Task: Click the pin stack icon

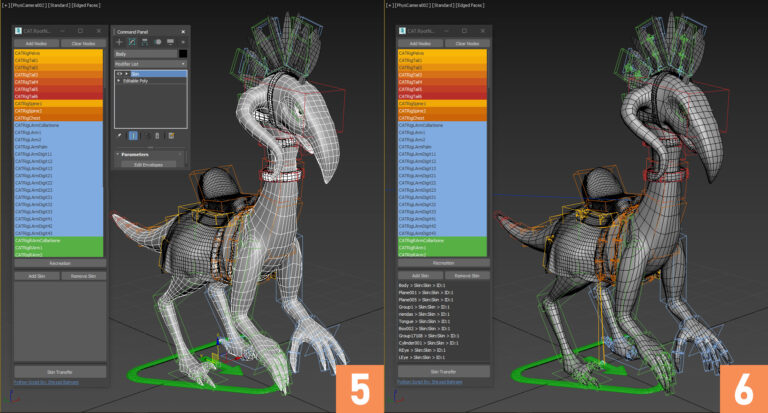Action: click(x=120, y=136)
